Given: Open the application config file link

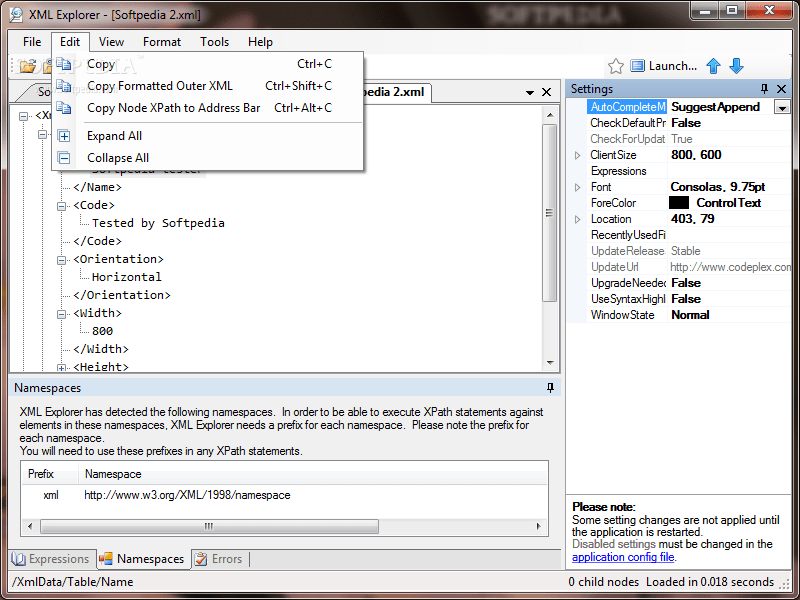Looking at the screenshot, I should [622, 557].
